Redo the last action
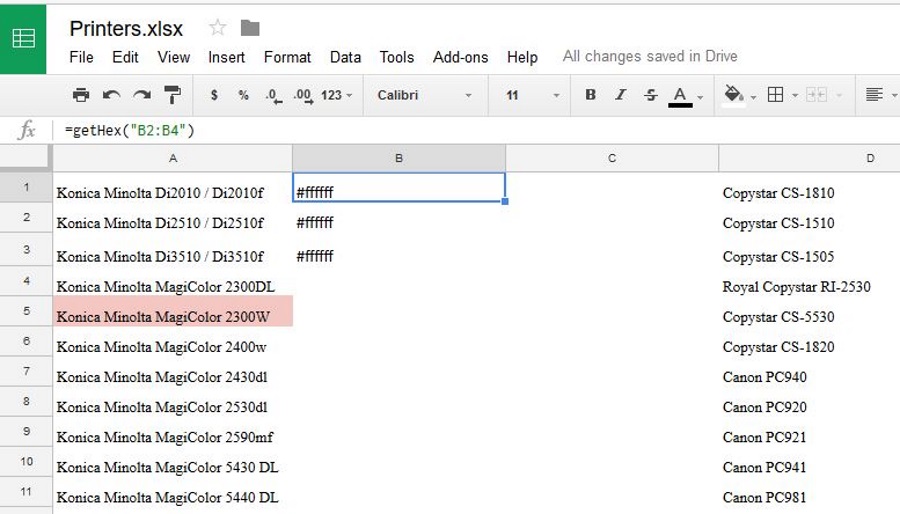The image size is (900, 514). pyautogui.click(x=142, y=95)
